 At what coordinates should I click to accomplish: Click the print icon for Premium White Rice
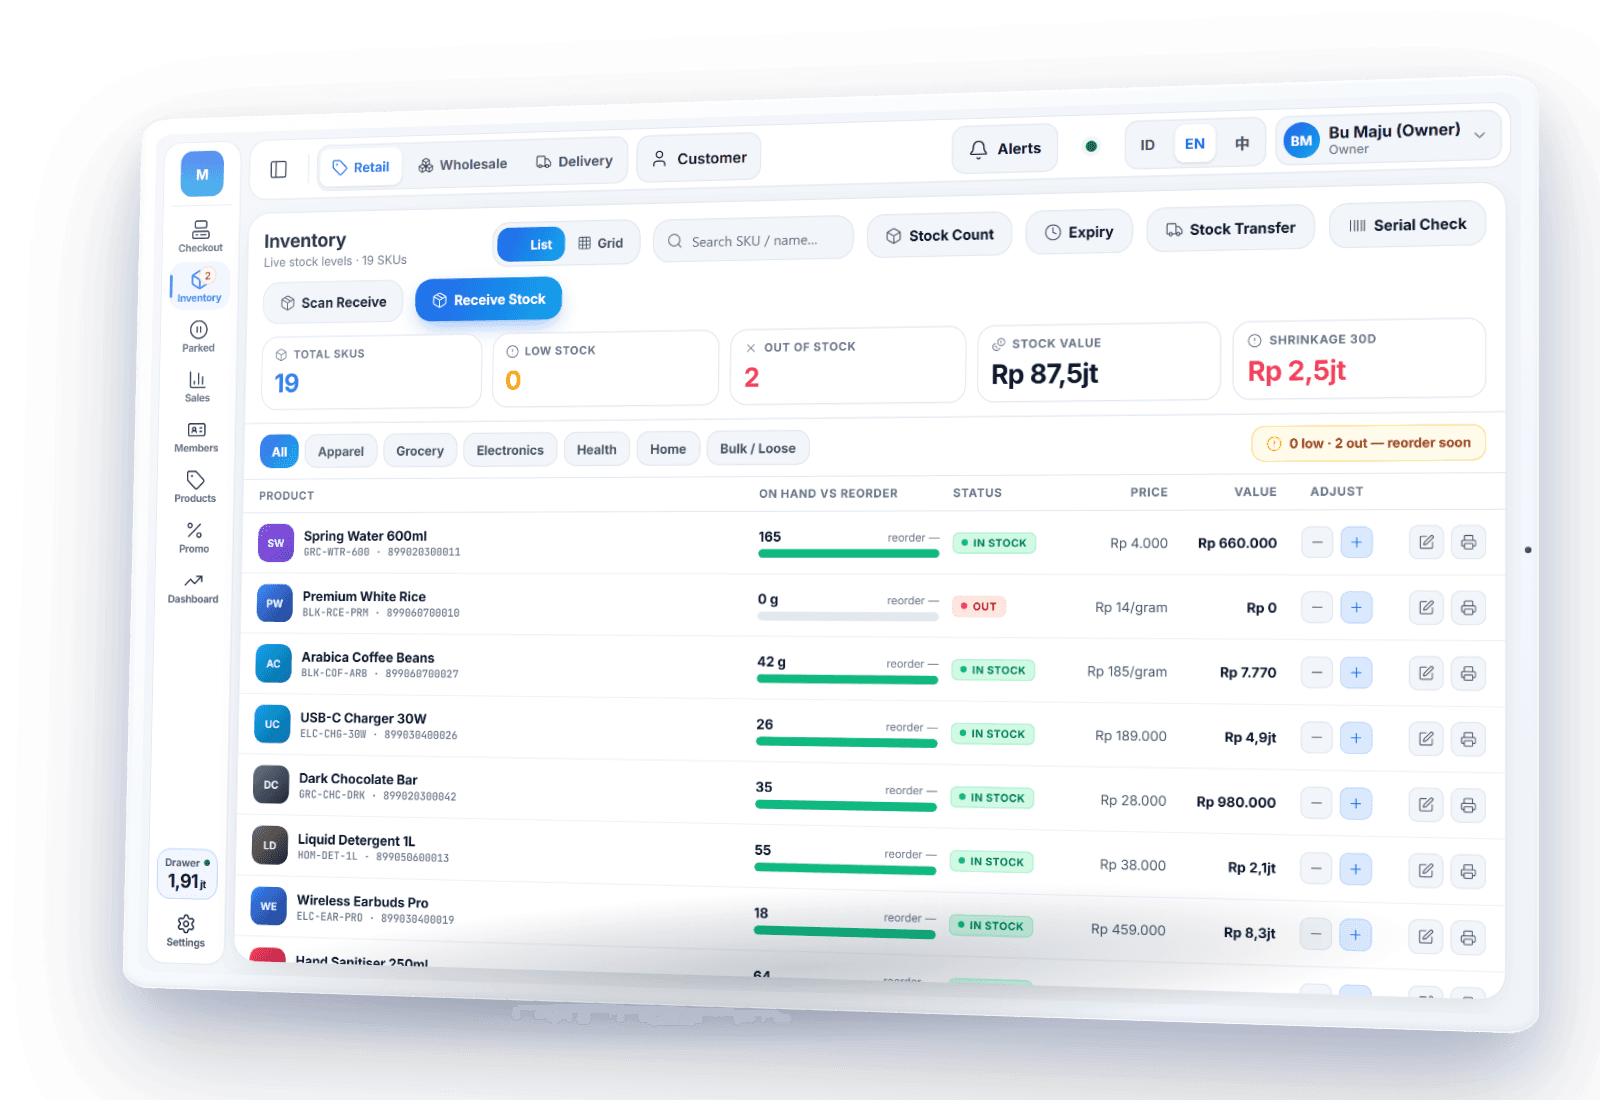coord(1468,607)
